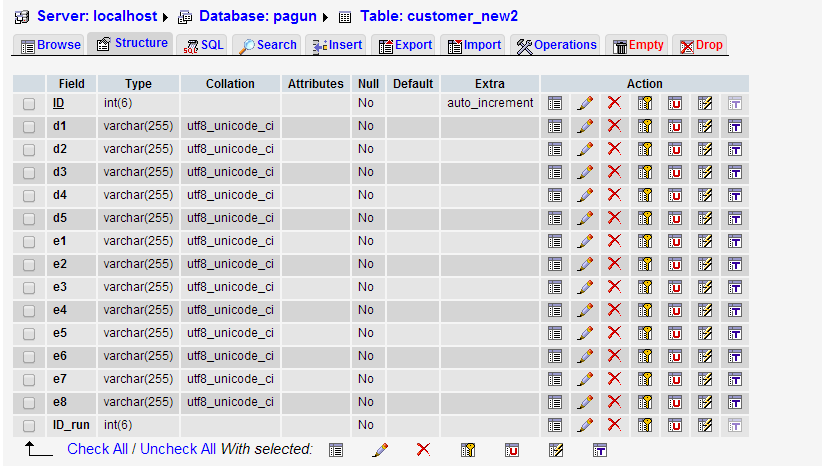Click the red X drop icon for d3
This screenshot has height=466, width=822.
click(615, 172)
